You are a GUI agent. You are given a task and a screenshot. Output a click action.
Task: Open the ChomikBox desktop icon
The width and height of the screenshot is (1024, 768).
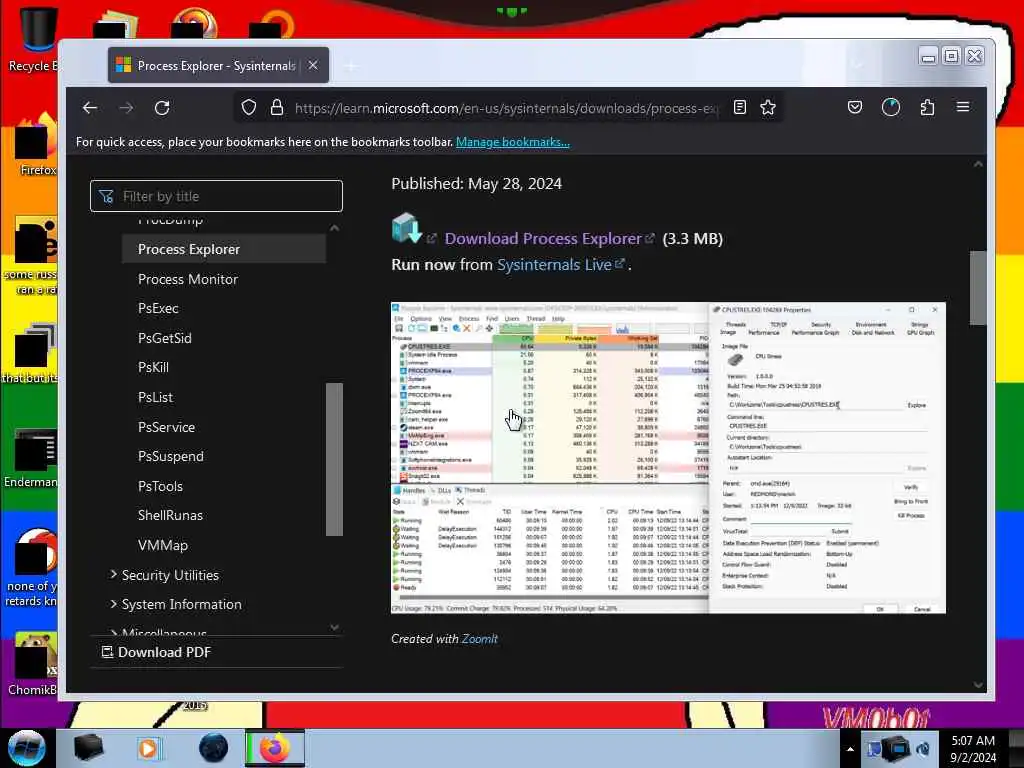coord(33,664)
